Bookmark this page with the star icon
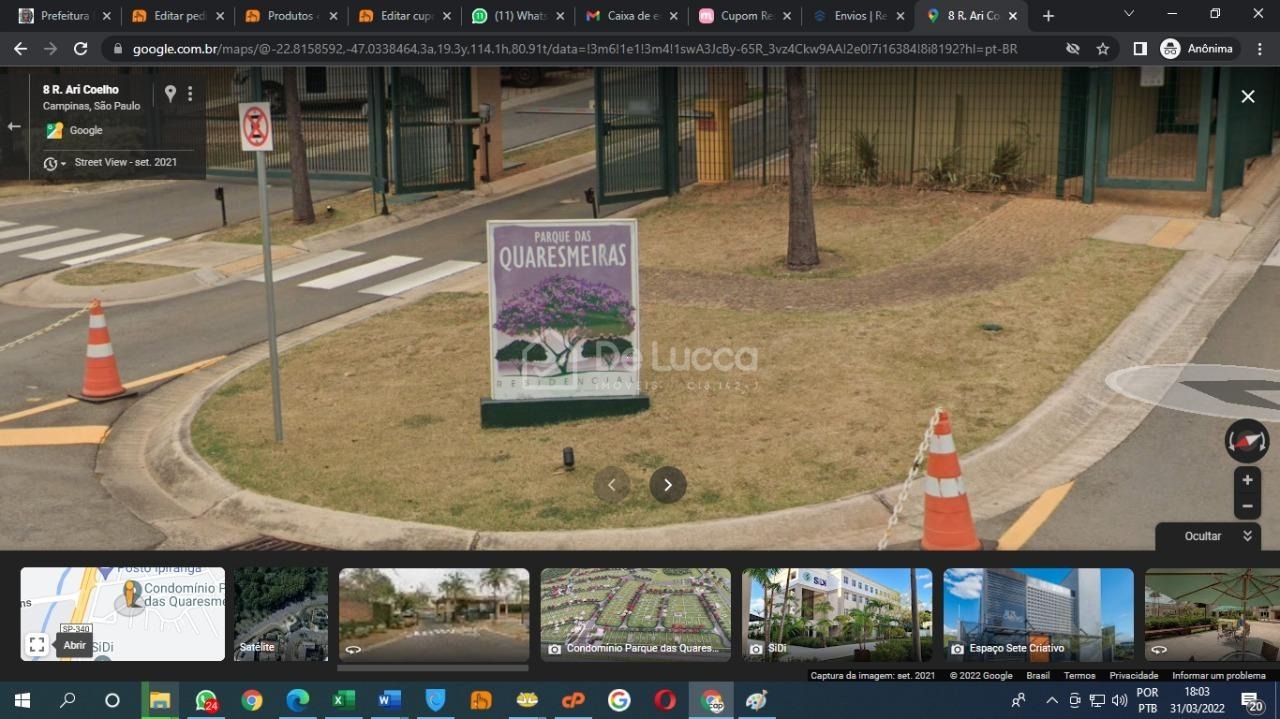The image size is (1280, 719). click(1103, 49)
